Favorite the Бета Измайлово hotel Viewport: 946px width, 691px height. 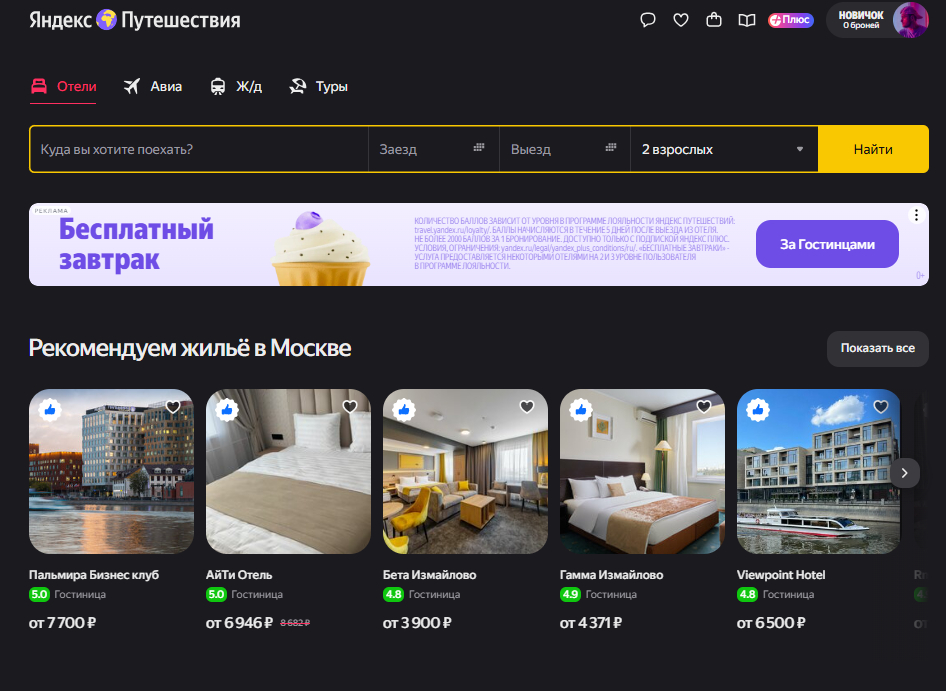[527, 407]
